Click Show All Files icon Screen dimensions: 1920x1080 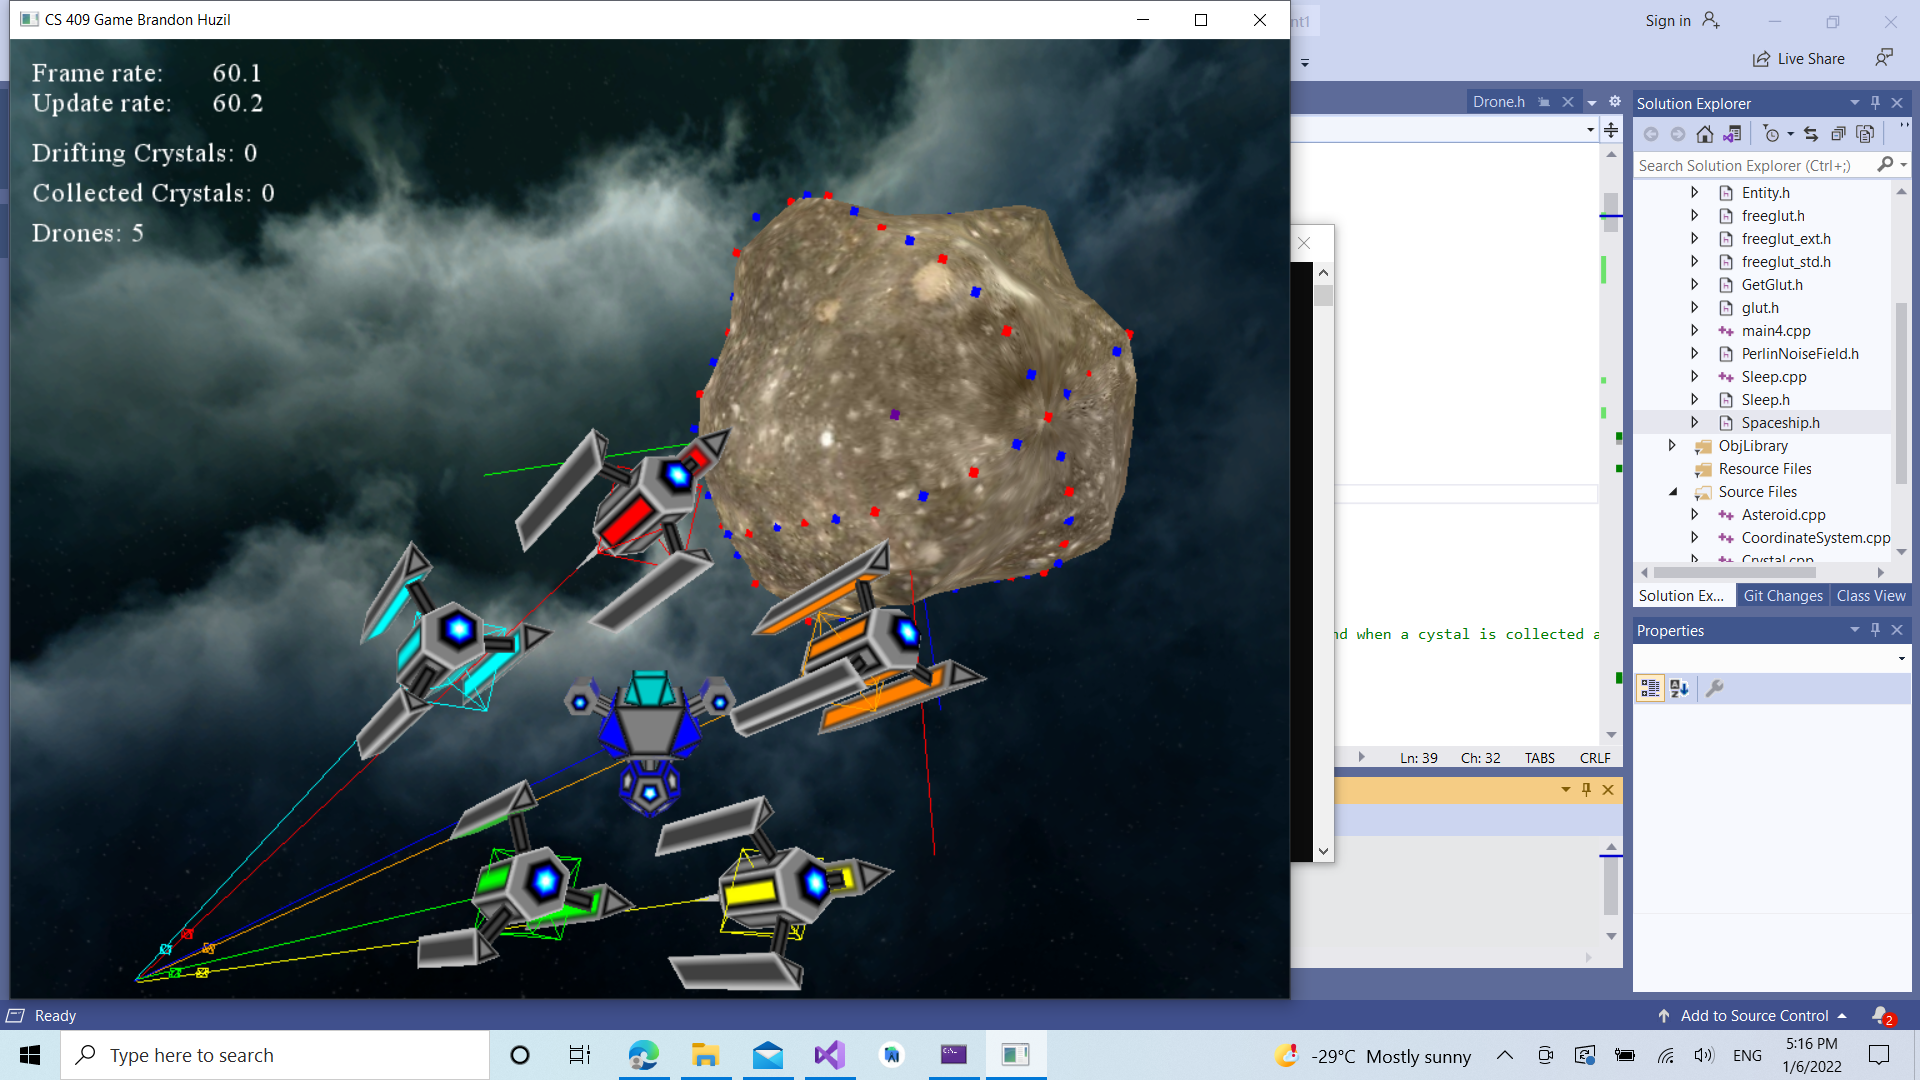(x=1865, y=134)
